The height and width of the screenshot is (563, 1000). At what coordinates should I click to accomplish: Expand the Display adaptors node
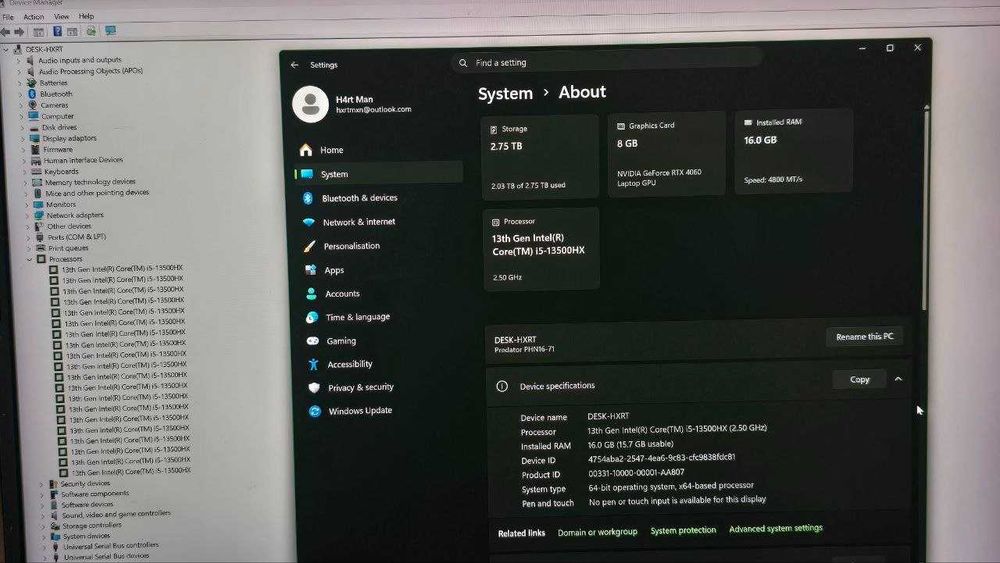coord(22,138)
